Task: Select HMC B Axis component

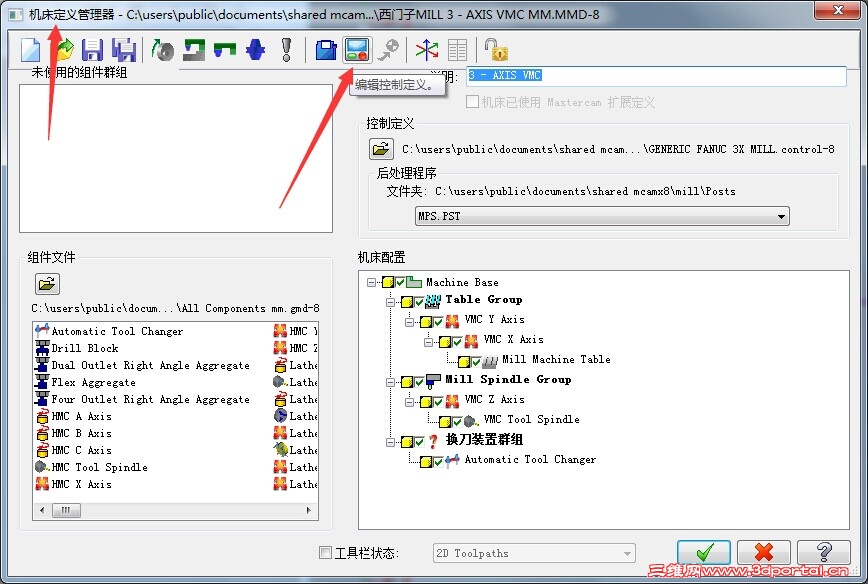Action: [x=74, y=433]
